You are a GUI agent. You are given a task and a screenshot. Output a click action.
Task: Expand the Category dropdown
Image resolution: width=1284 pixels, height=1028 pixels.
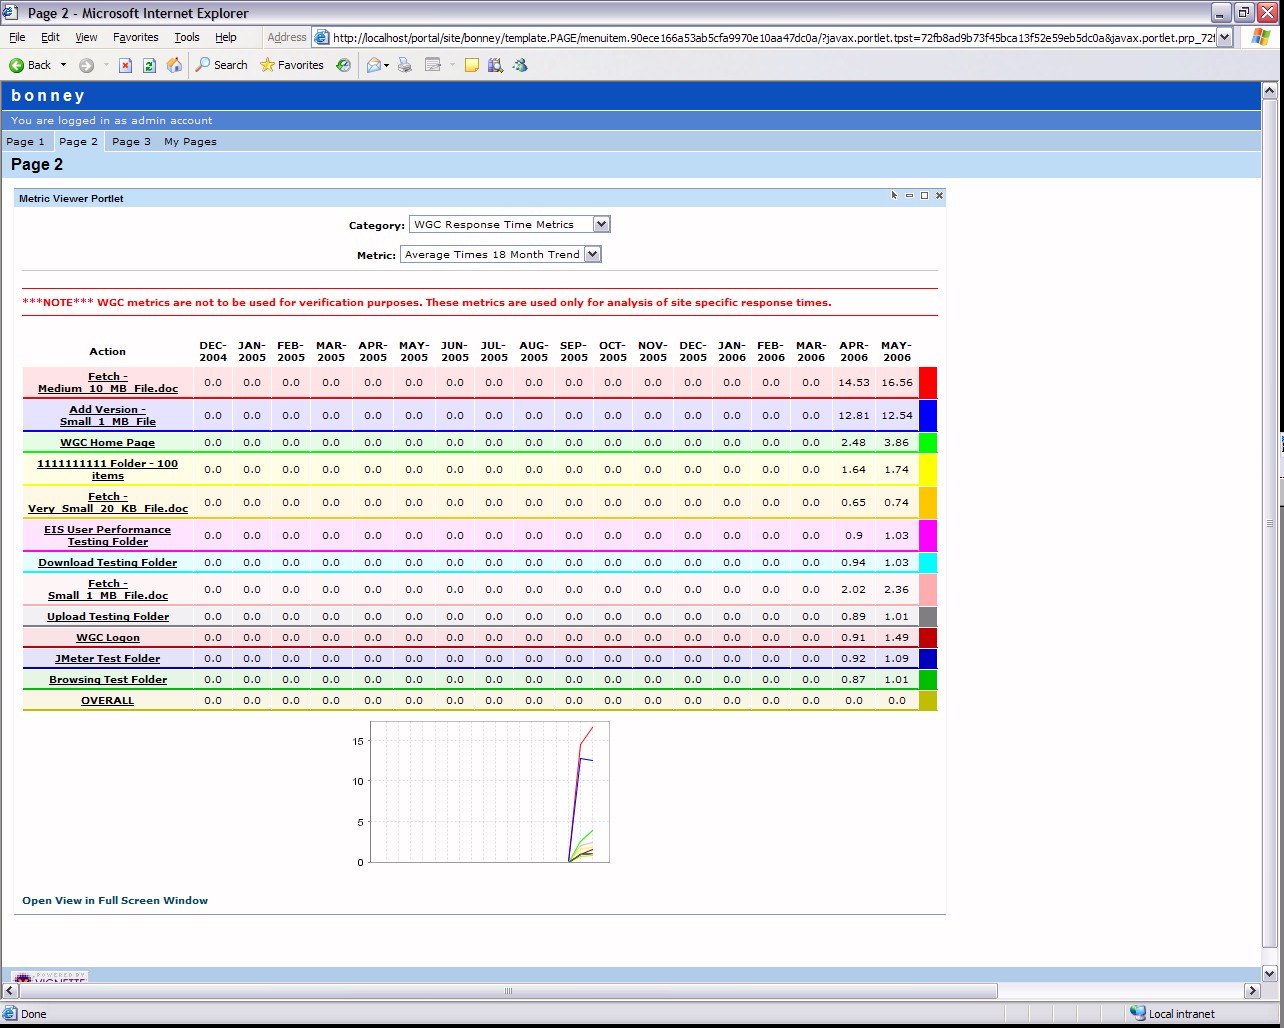[601, 225]
